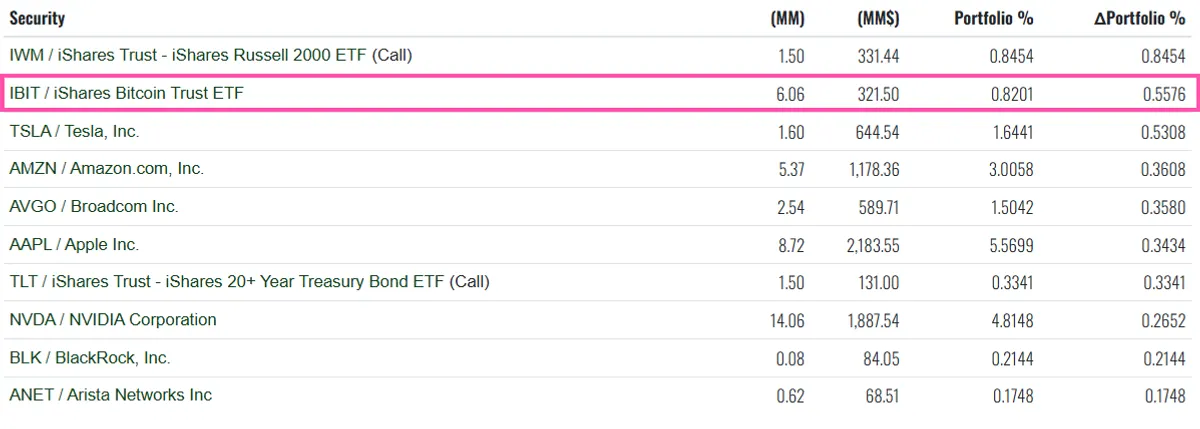The image size is (1200, 429).
Task: Open the IWM iShares Russell 2000 ETF link
Action: 210,56
